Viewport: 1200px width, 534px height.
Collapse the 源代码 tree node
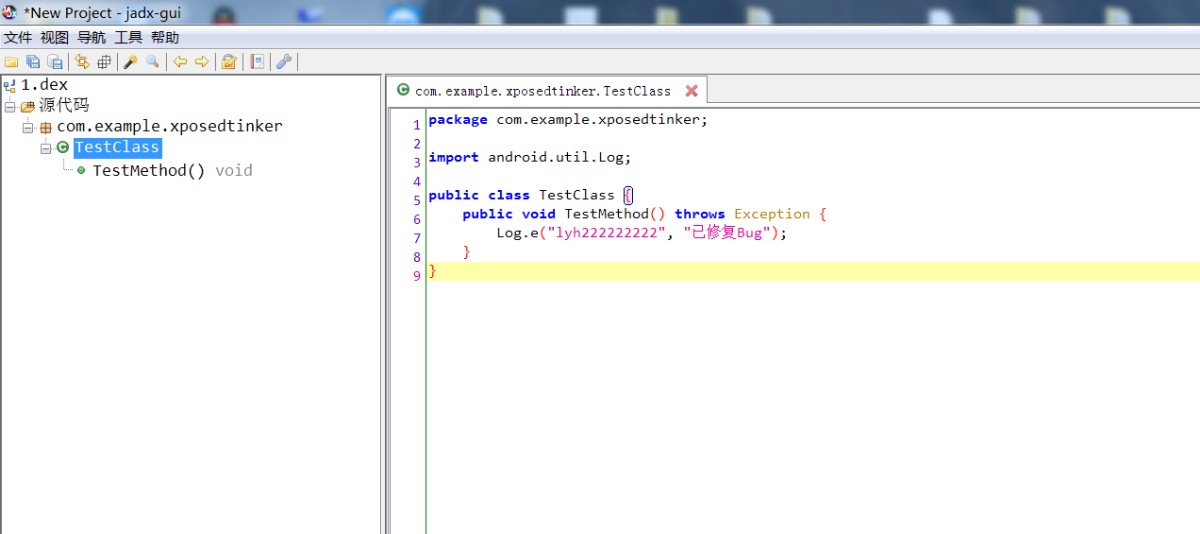click(x=10, y=106)
